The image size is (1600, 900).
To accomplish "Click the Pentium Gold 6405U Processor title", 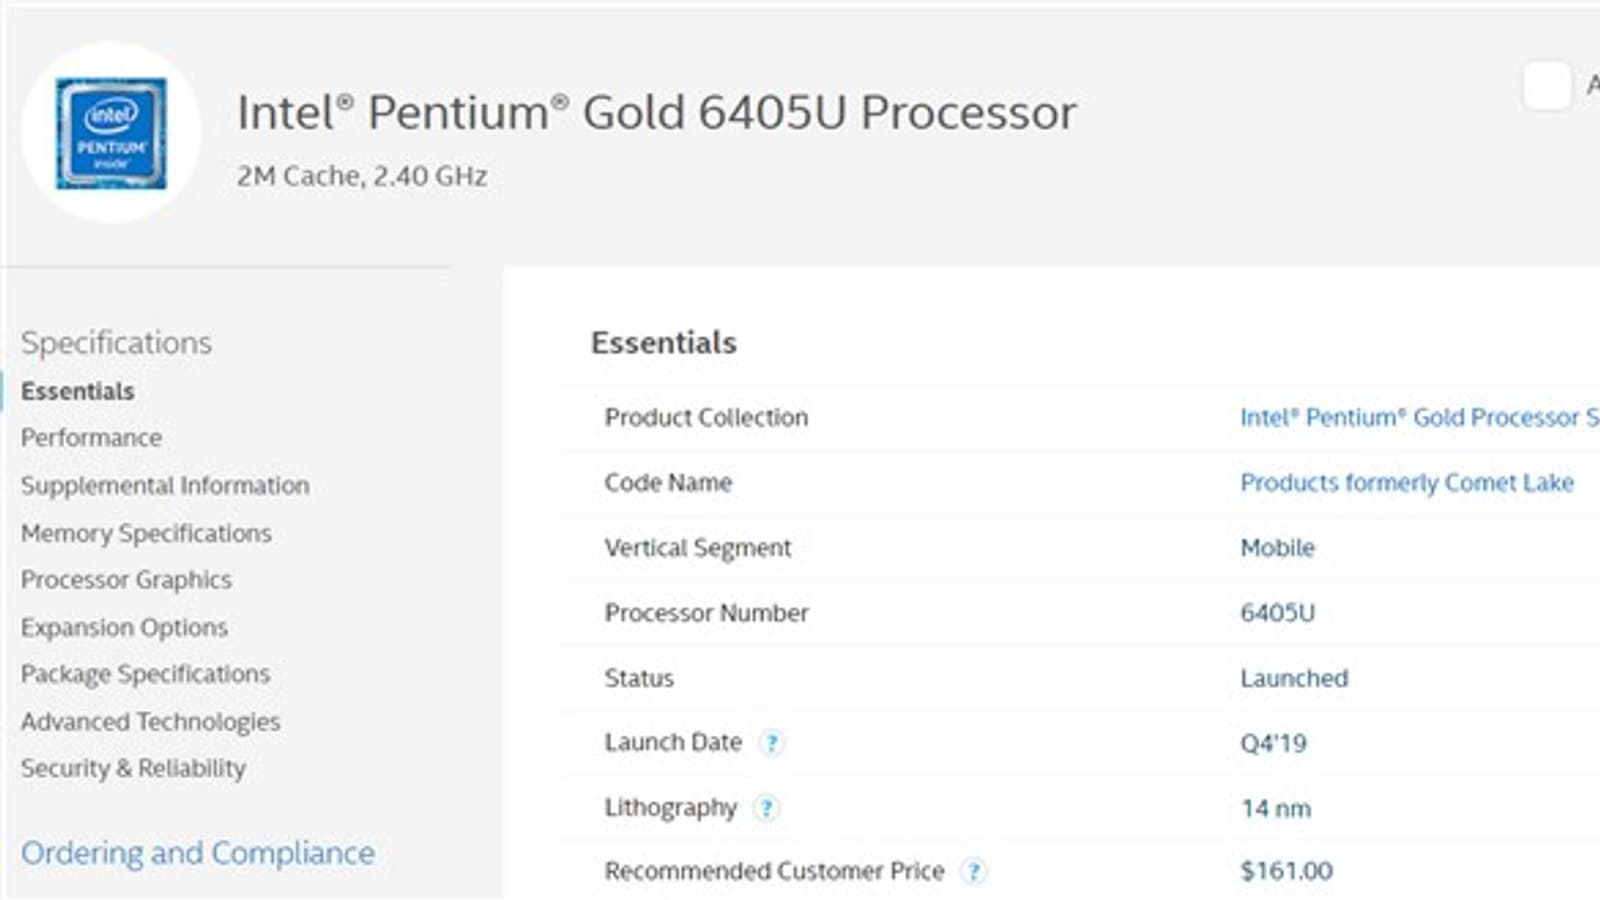I will coord(656,112).
